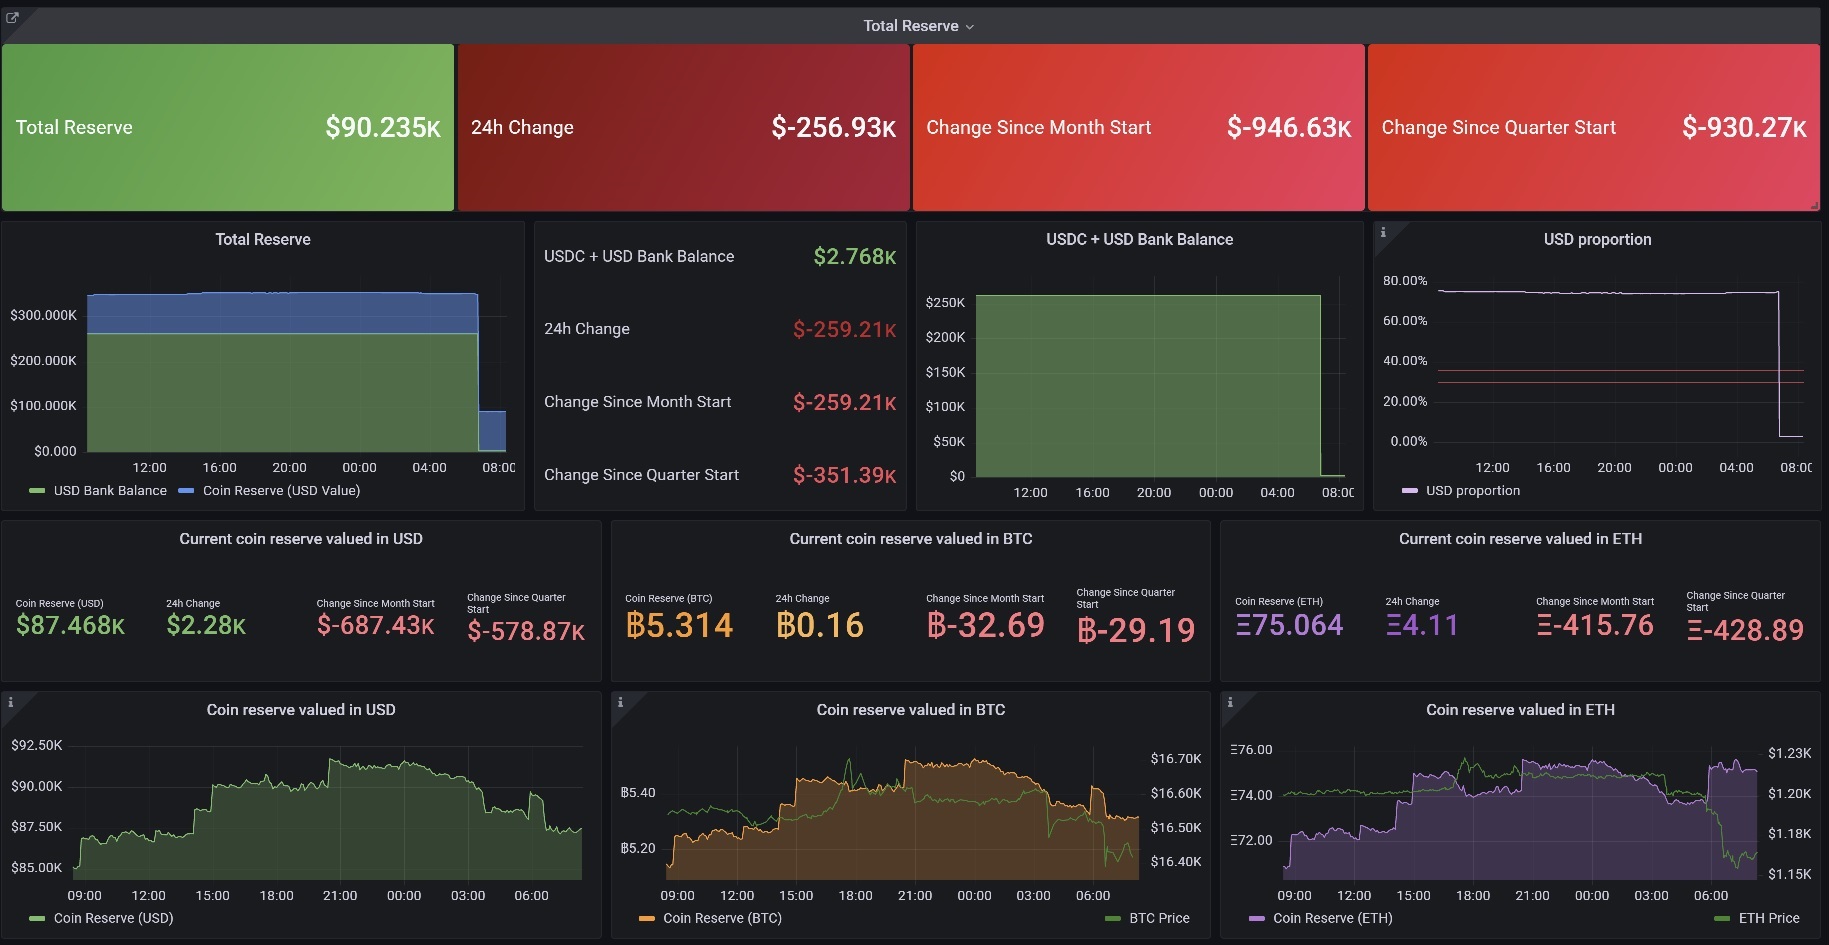Click the $87.468K Coin Reserve (USD) value

(70, 625)
